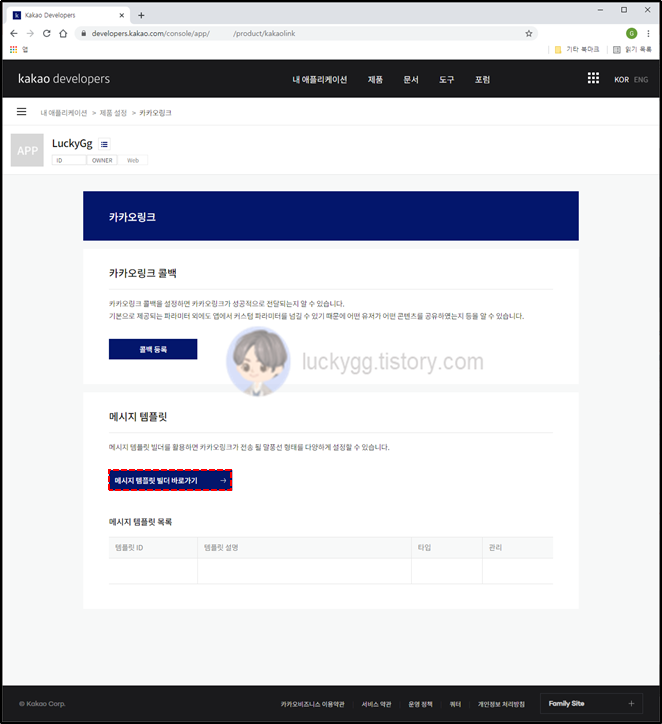Image resolution: width=662 pixels, height=724 pixels.
Task: Open 내 애플리케이션 menu
Action: (x=319, y=79)
